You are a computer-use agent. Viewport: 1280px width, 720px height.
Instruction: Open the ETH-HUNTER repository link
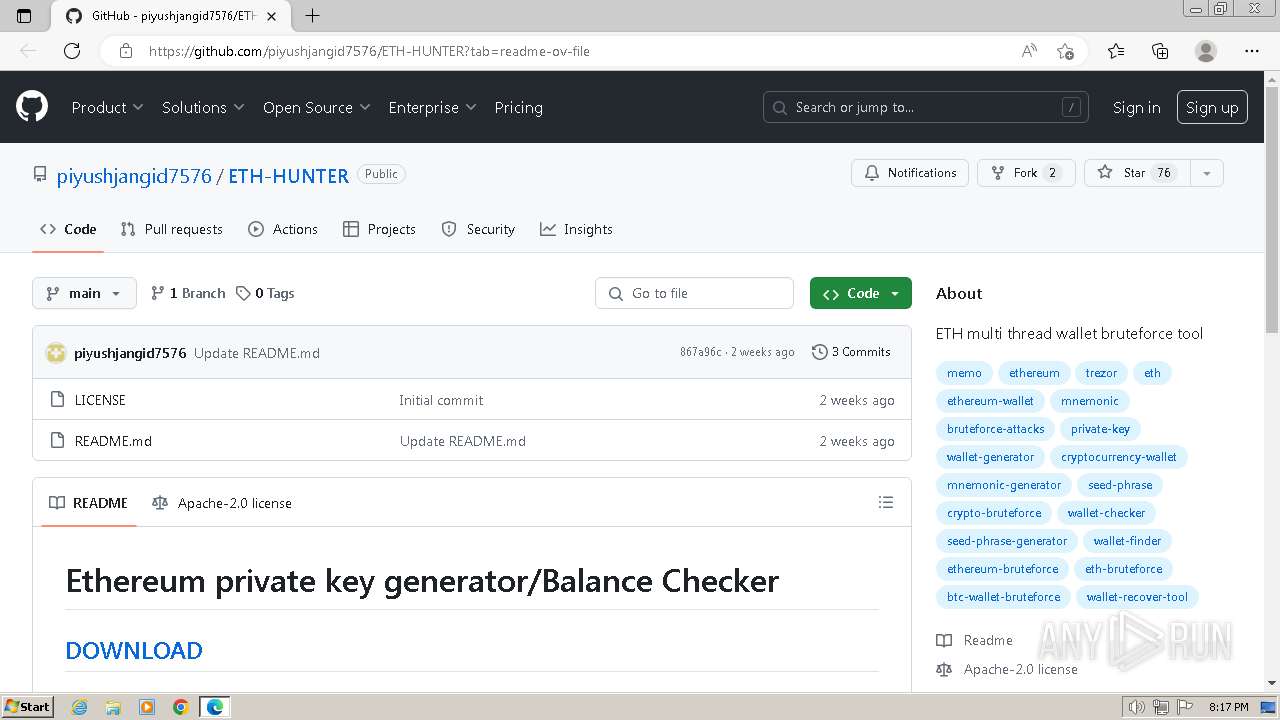pos(288,175)
